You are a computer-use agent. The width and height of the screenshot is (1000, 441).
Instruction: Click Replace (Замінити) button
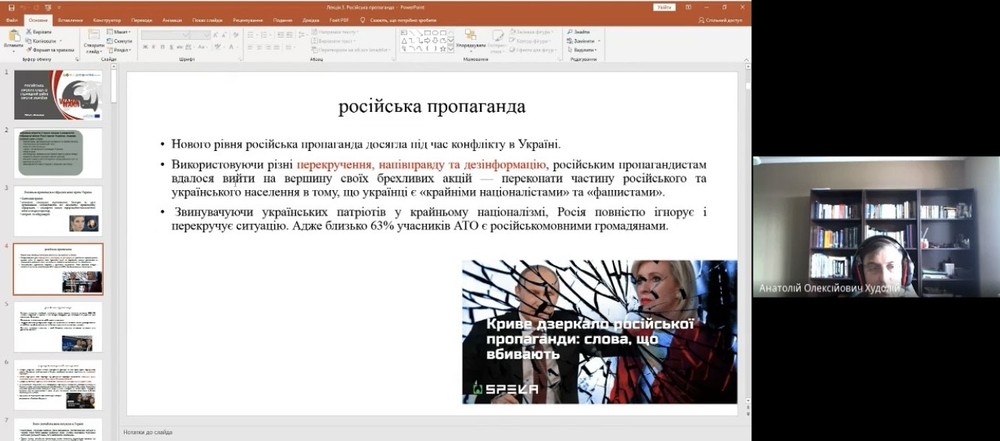(582, 41)
